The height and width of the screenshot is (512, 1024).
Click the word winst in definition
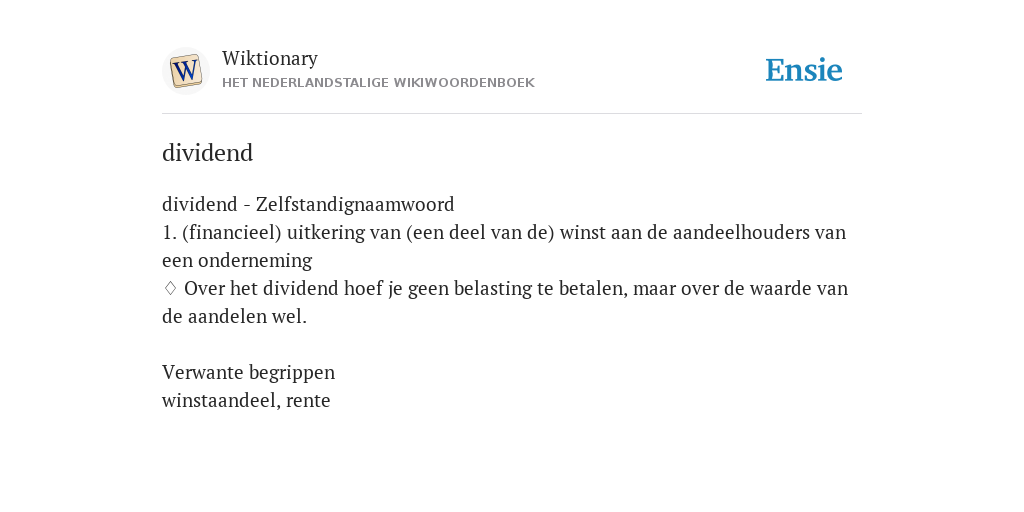[583, 232]
